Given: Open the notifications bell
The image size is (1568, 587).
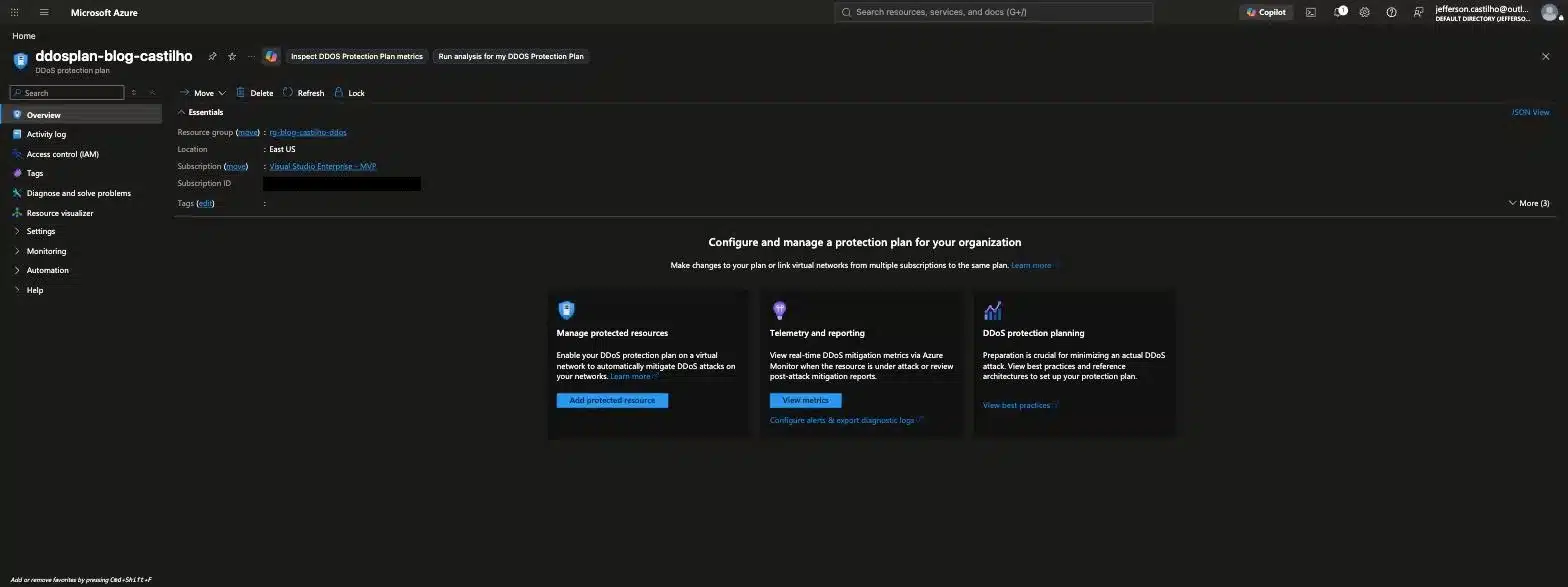Looking at the screenshot, I should tap(1340, 12).
